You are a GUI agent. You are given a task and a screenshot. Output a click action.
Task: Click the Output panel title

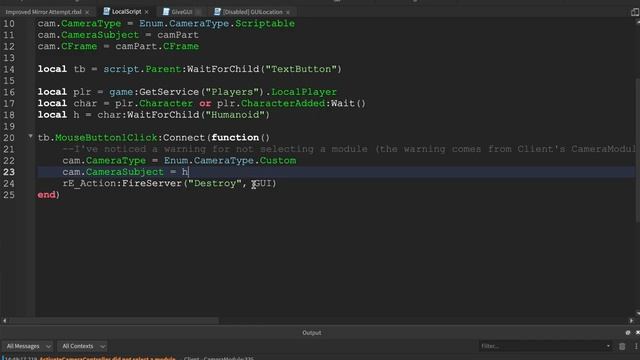pyautogui.click(x=312, y=333)
